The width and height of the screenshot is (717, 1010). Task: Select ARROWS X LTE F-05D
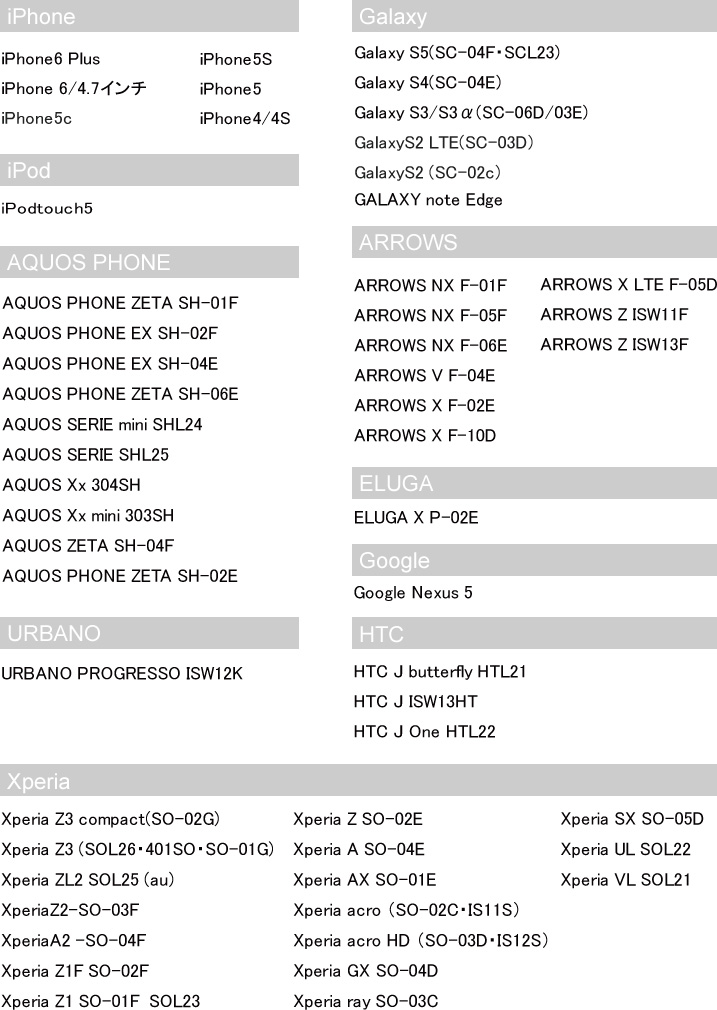(x=628, y=285)
